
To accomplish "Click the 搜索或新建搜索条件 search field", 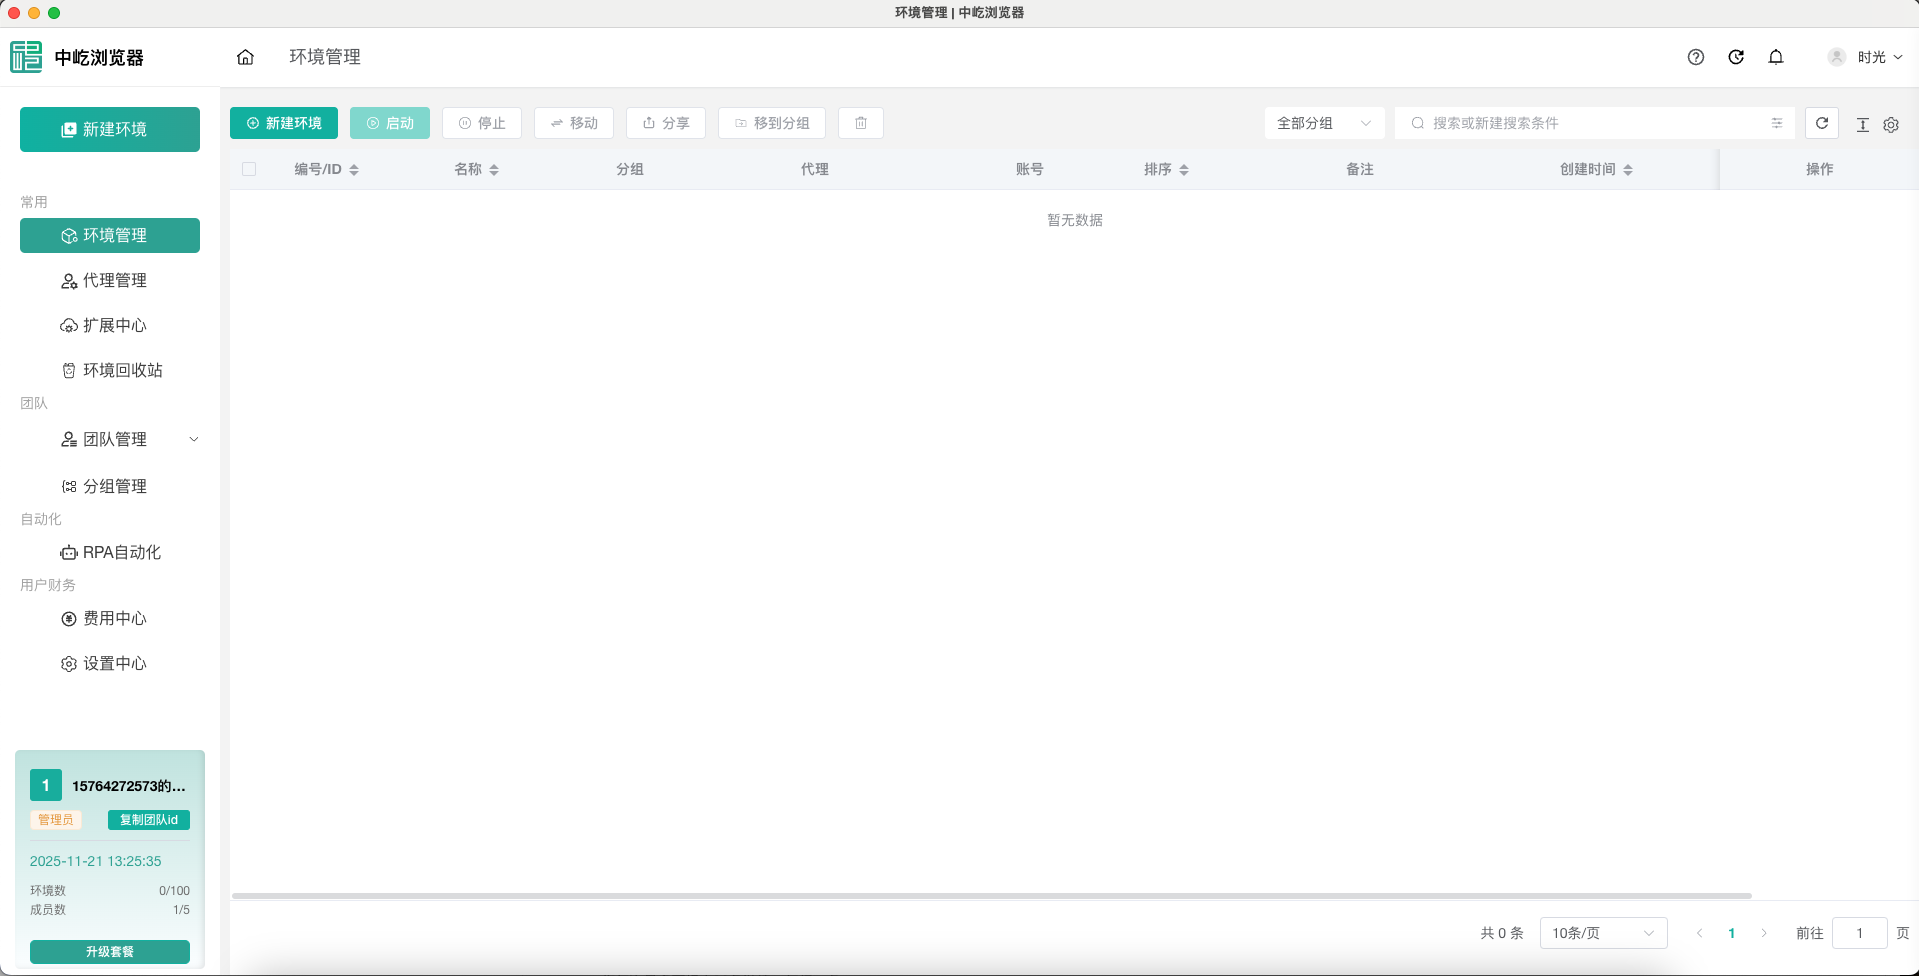I will tap(1590, 123).
